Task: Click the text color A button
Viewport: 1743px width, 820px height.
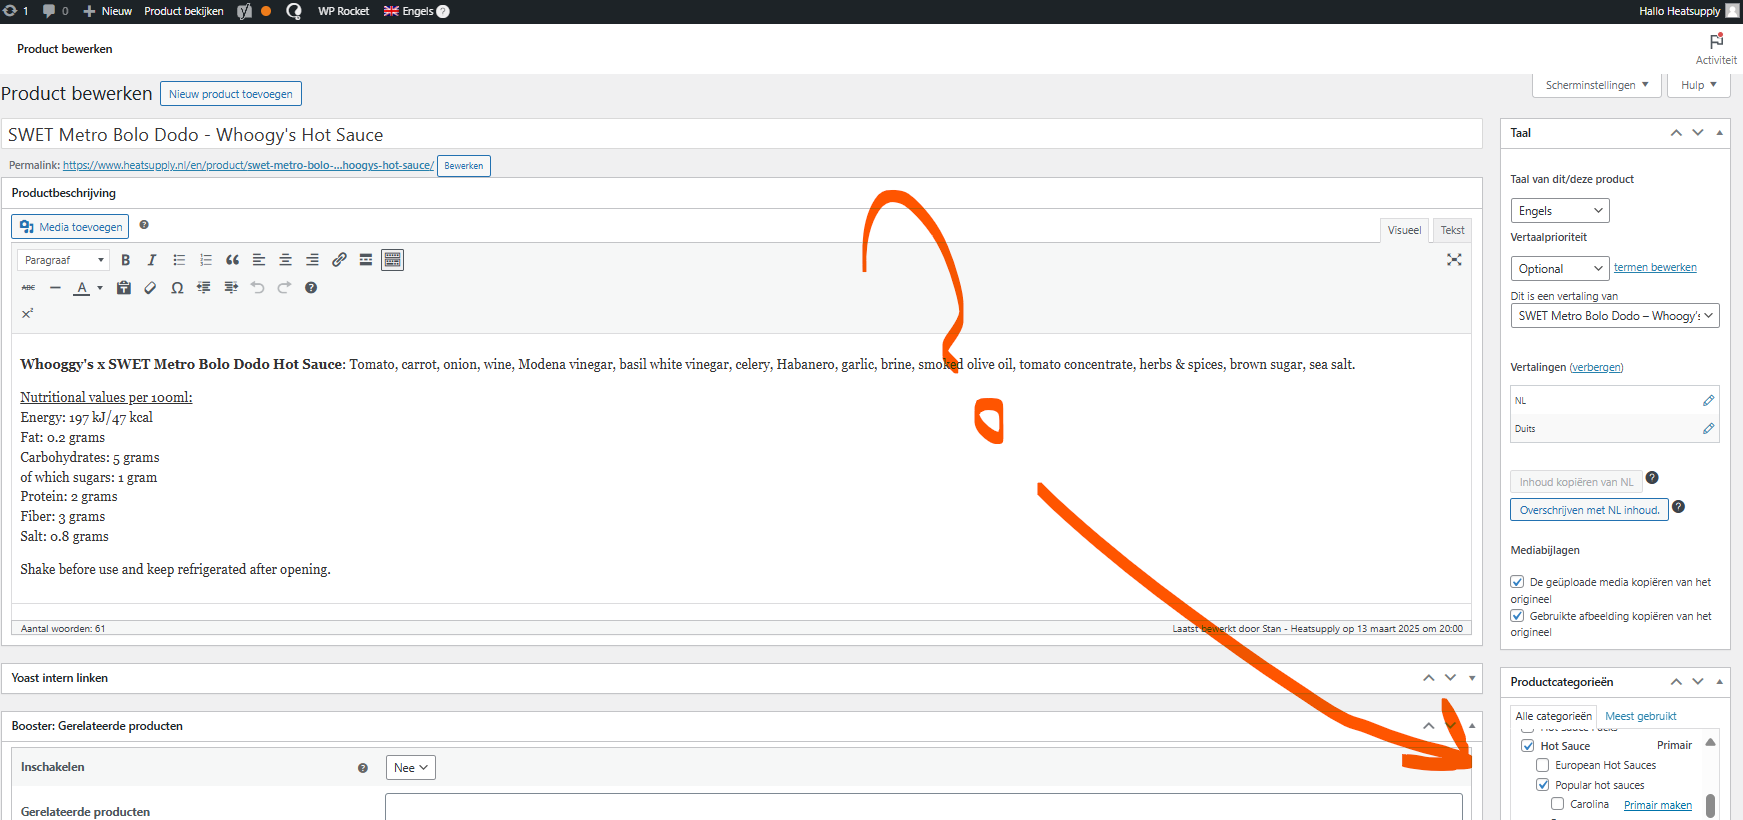Action: (x=82, y=288)
